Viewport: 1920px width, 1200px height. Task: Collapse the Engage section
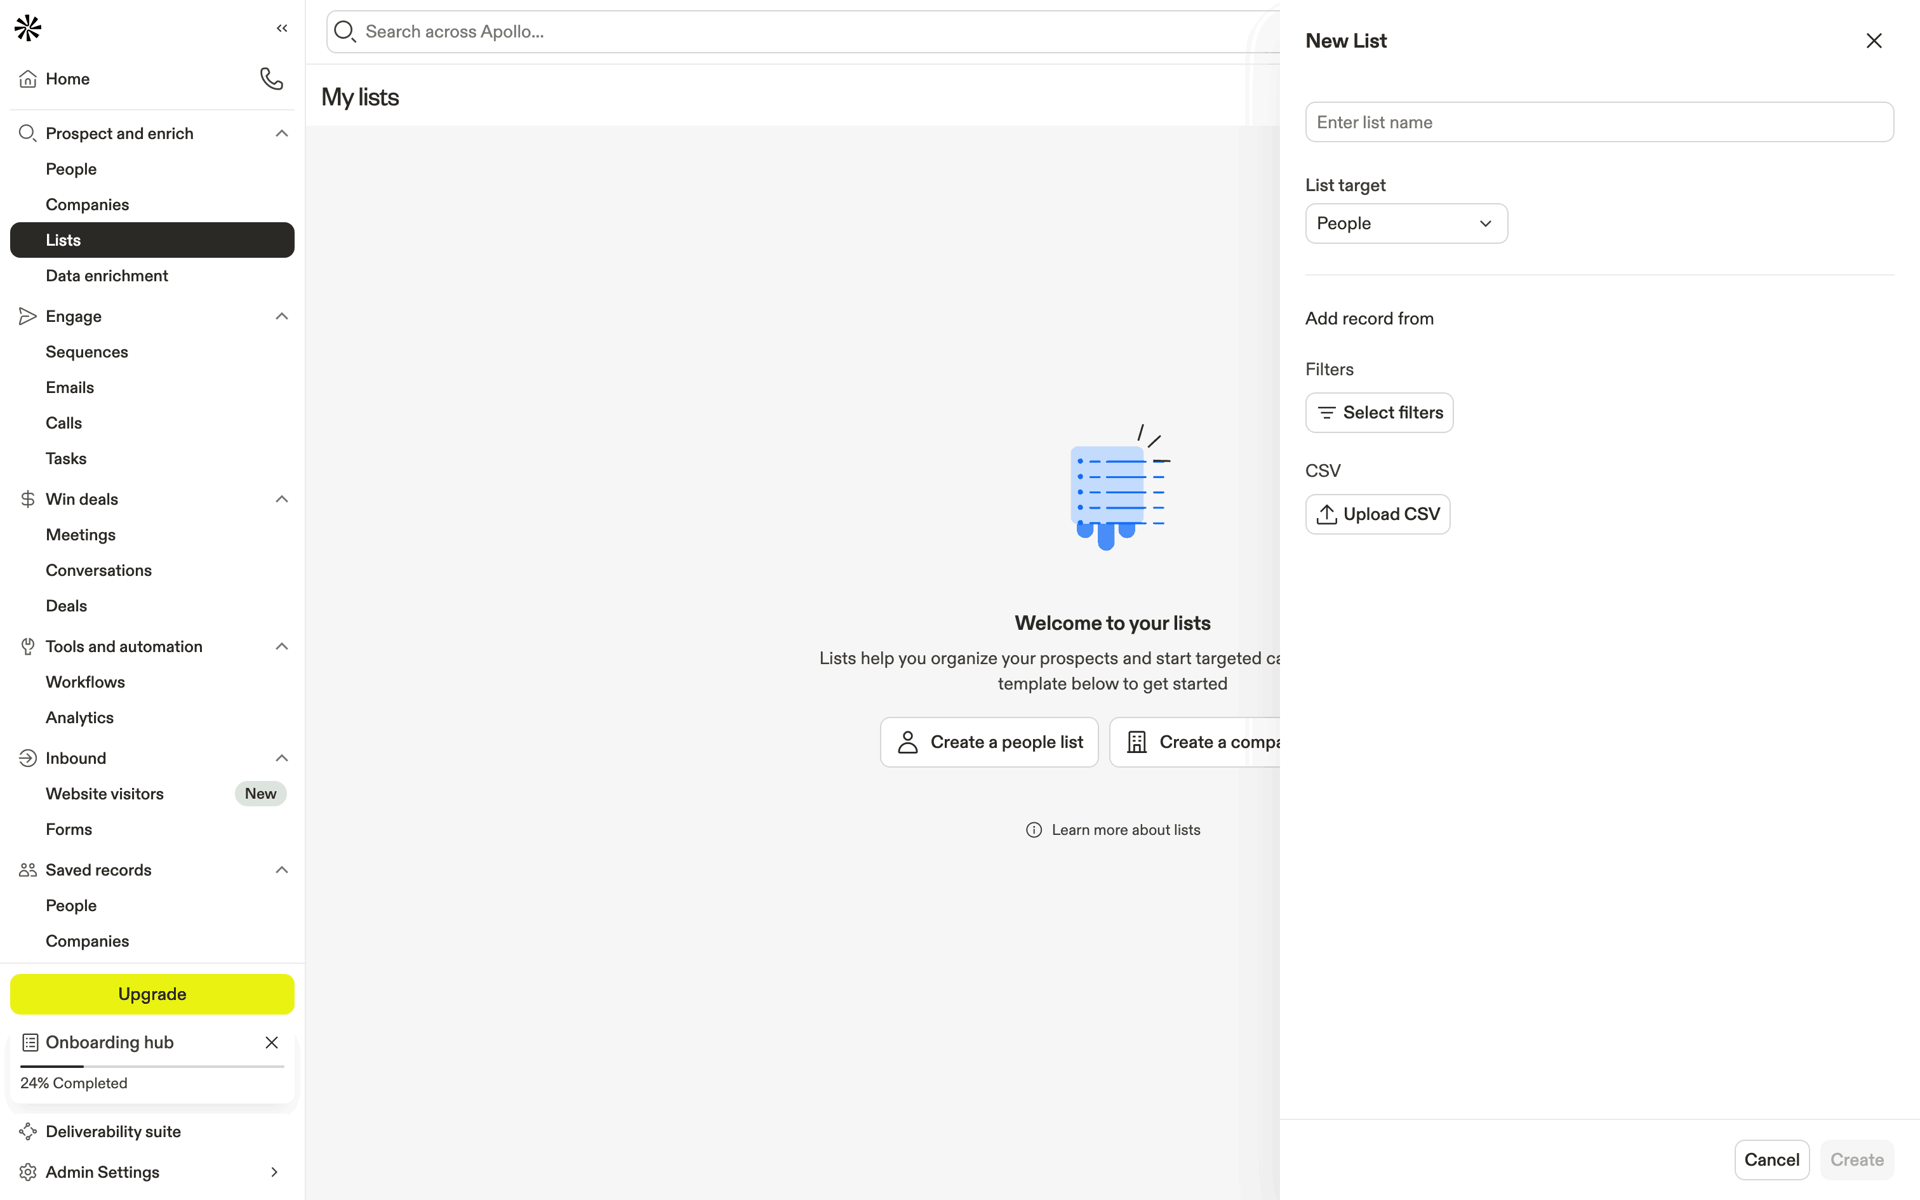(x=282, y=316)
